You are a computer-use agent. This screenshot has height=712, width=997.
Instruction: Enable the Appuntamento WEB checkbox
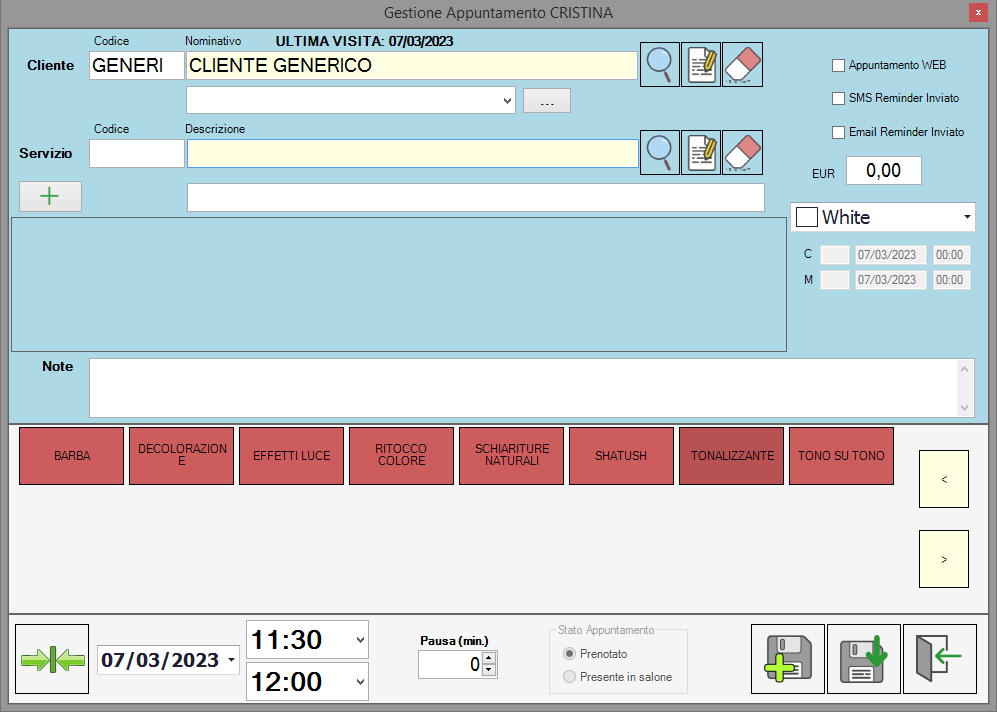839,66
